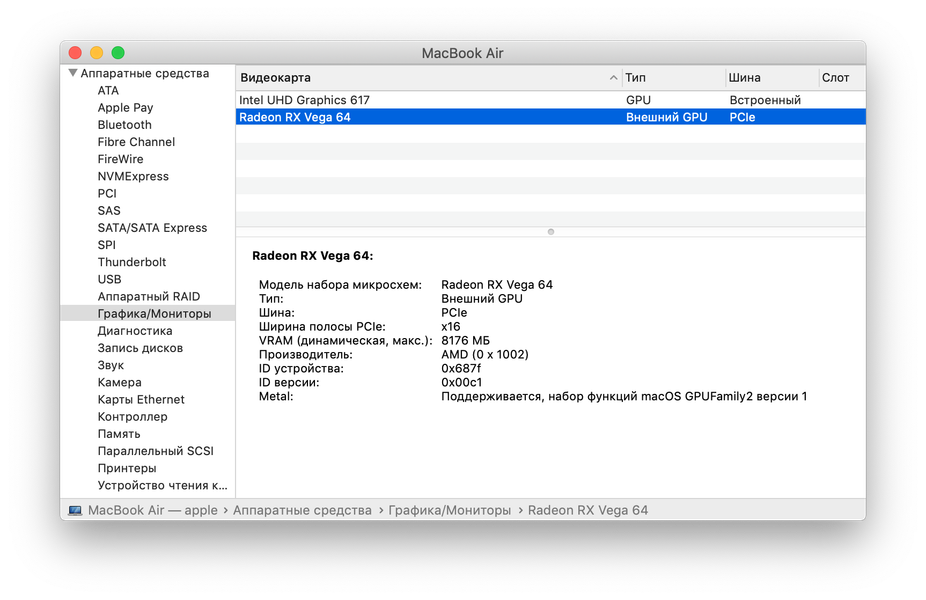Click the Шина column header
The image size is (926, 600).
pos(745,78)
